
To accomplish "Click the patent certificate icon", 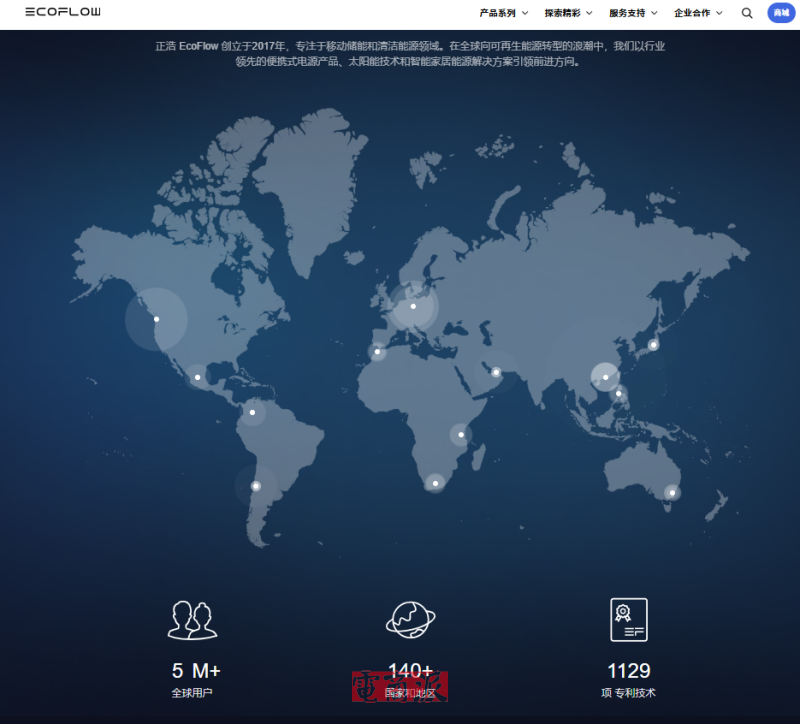I will tap(628, 620).
